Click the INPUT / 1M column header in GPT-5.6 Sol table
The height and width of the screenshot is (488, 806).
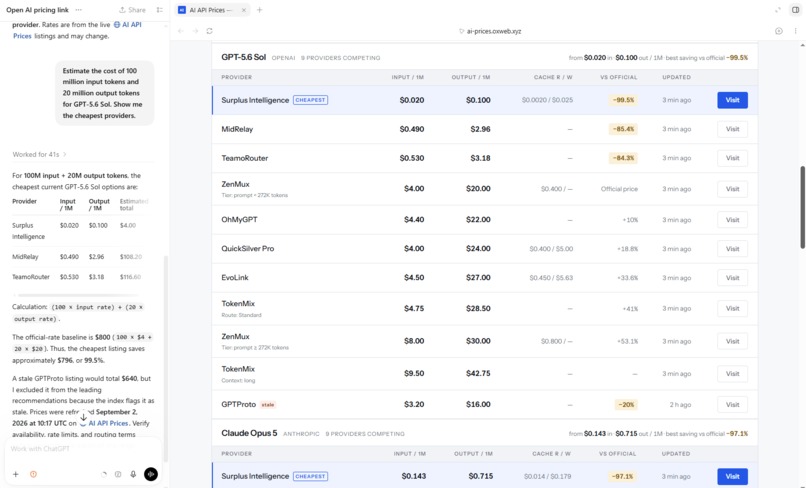[408, 77]
